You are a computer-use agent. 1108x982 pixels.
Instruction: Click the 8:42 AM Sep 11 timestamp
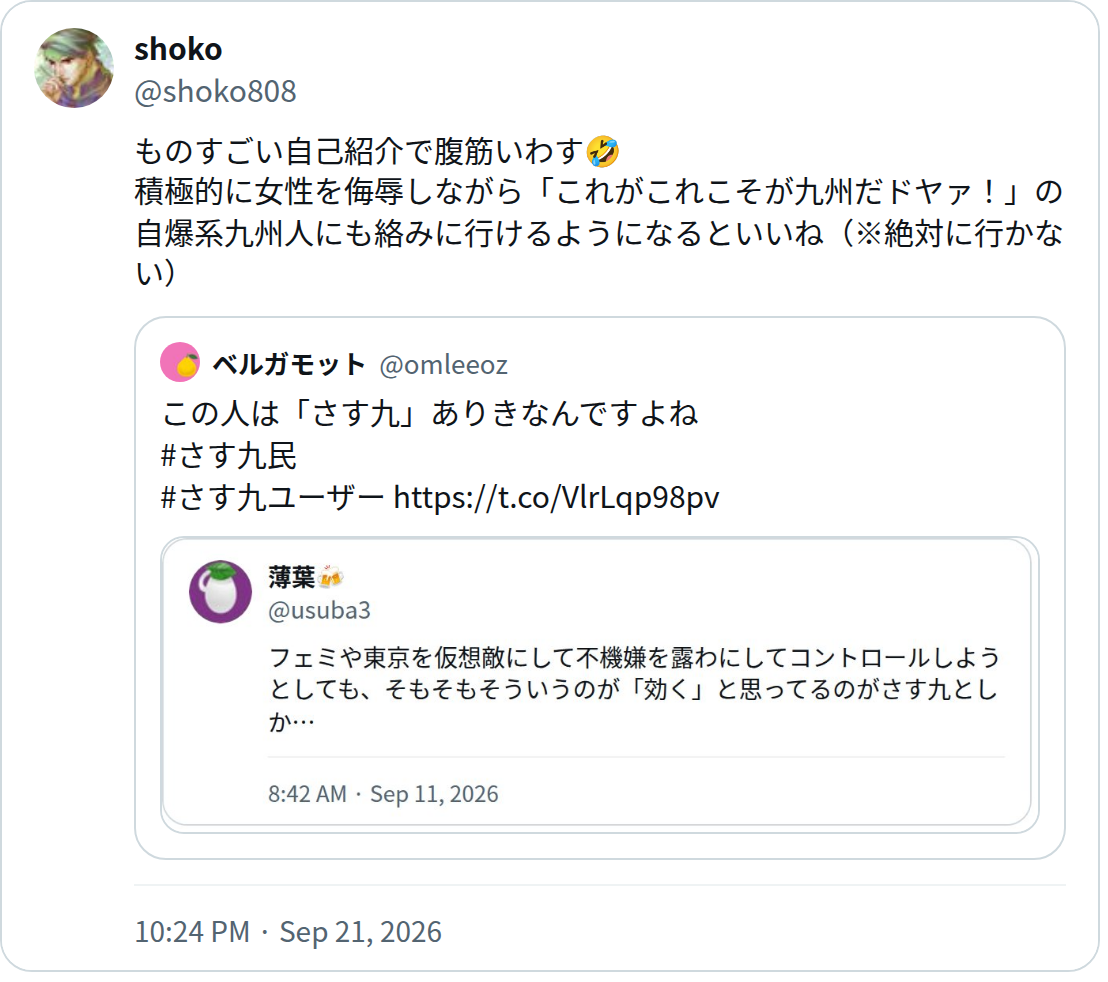point(383,794)
